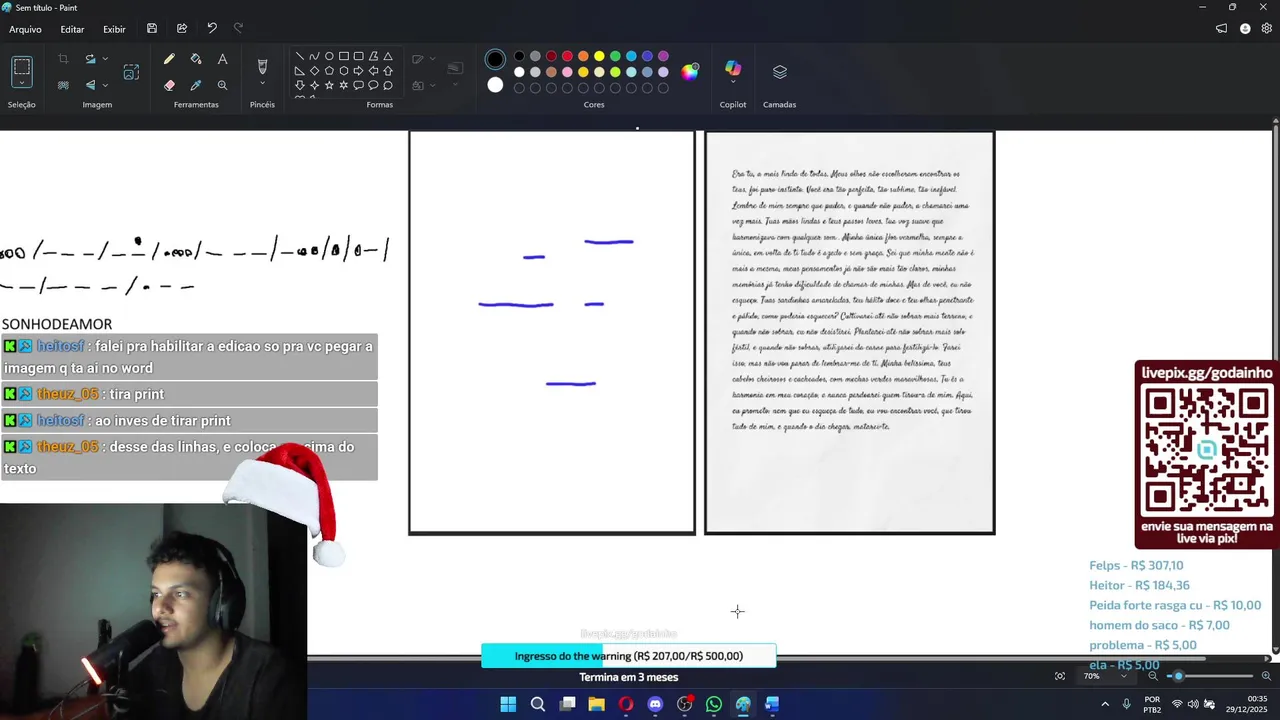Select the Pencil tool
This screenshot has width=1280, height=720.
[169, 60]
